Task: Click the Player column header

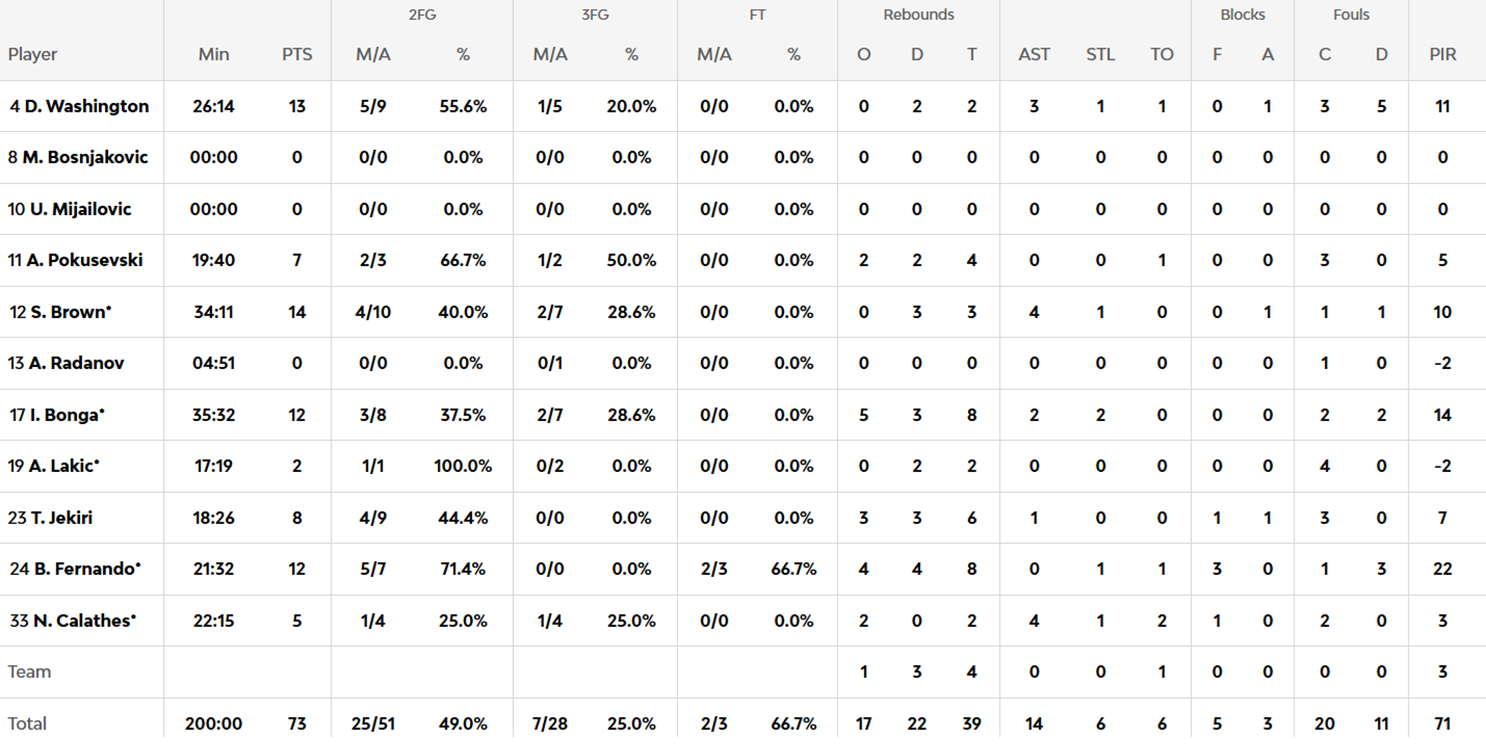Action: (33, 55)
